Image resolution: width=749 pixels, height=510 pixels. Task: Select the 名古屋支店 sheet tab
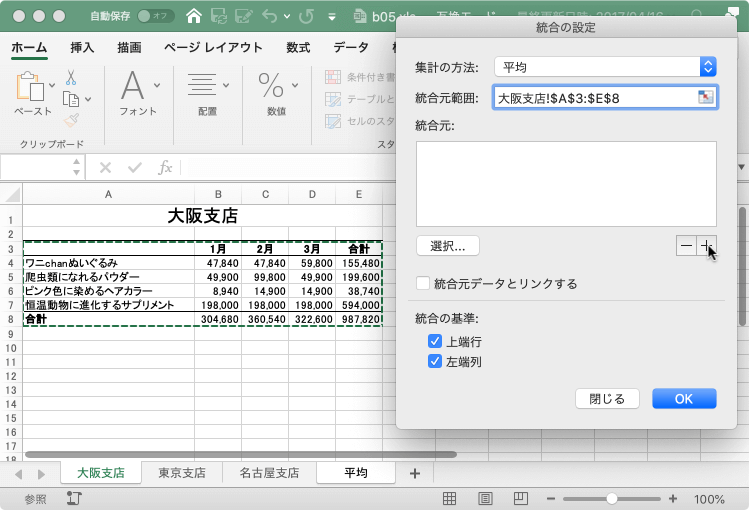269,473
